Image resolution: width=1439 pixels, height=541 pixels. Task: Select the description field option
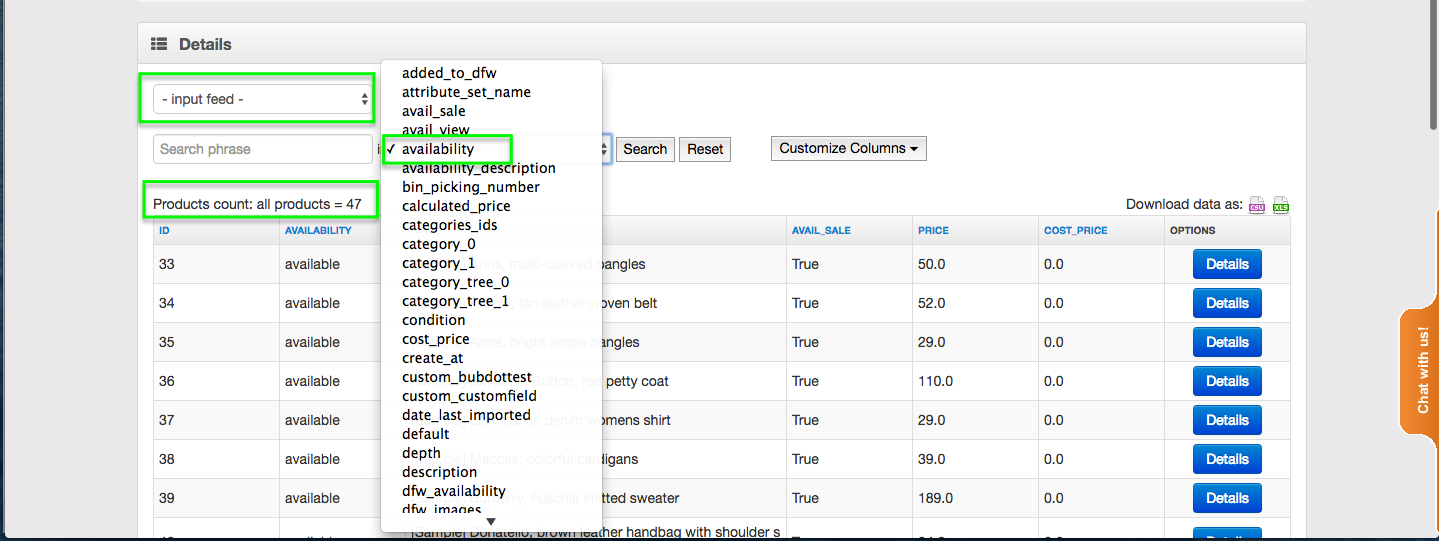click(x=439, y=472)
